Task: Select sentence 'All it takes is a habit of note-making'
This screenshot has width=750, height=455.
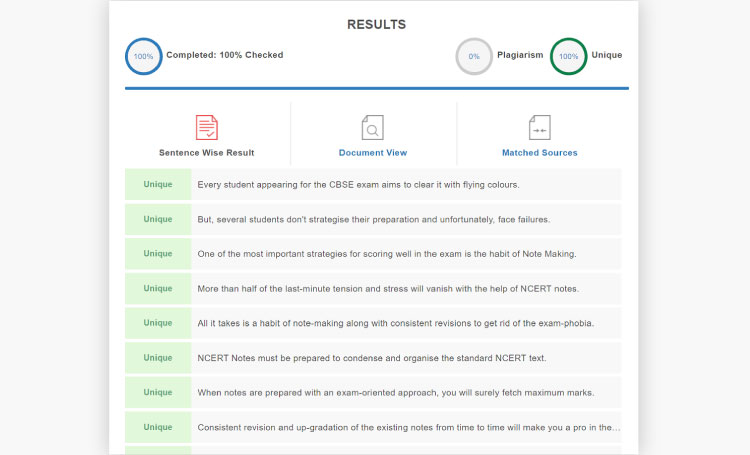Action: (x=396, y=323)
